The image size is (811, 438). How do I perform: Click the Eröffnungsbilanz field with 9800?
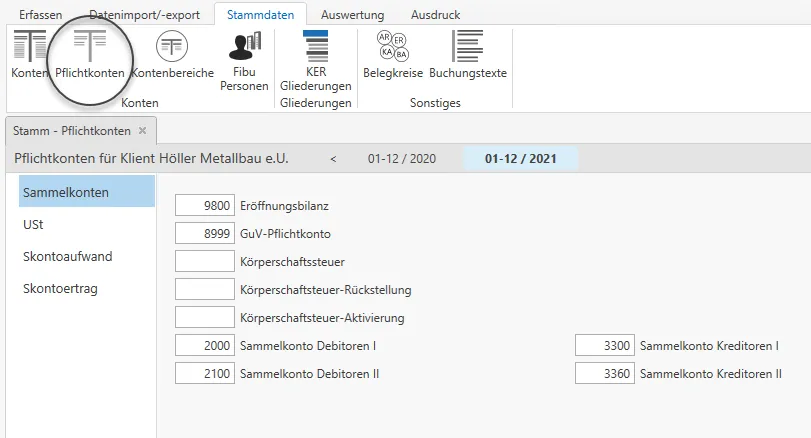[x=205, y=205]
